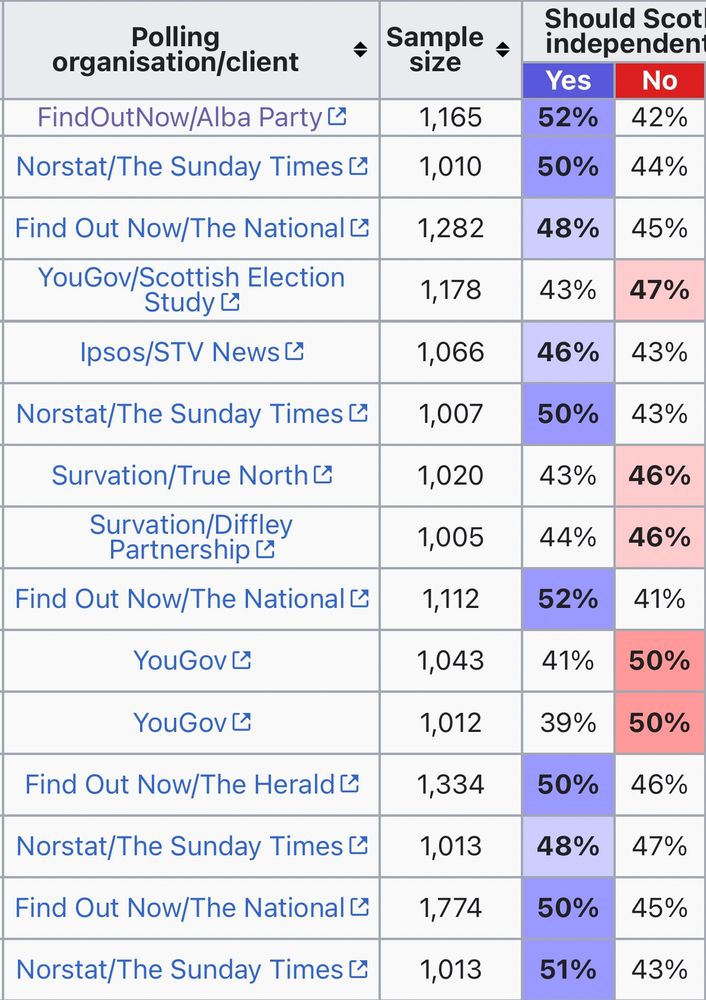Open the Ipsos/STV News poll link

(x=180, y=352)
